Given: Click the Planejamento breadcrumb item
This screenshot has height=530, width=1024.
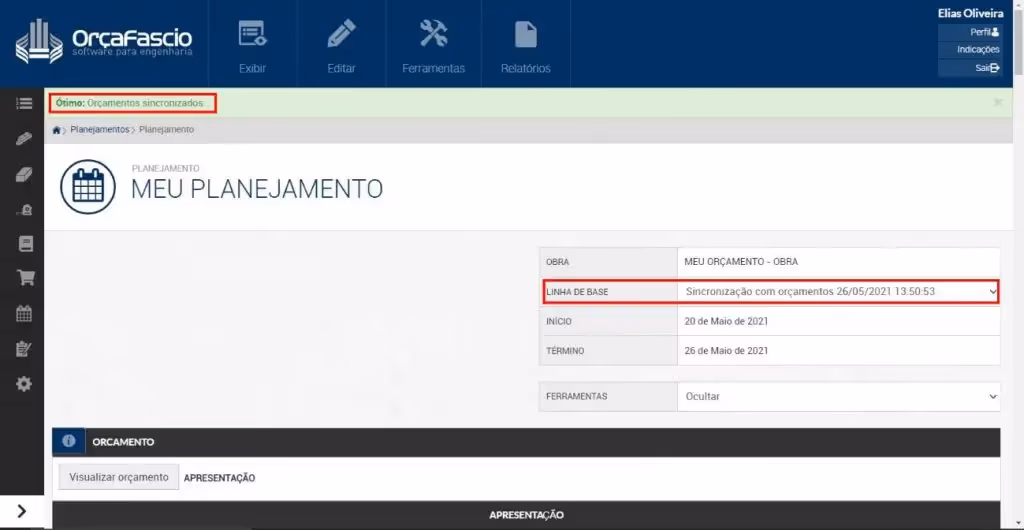Looking at the screenshot, I should 167,130.
